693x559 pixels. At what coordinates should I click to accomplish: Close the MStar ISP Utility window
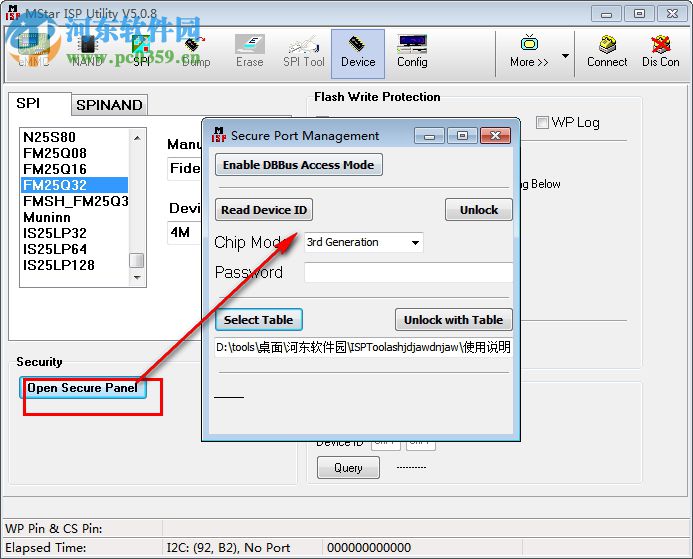673,14
